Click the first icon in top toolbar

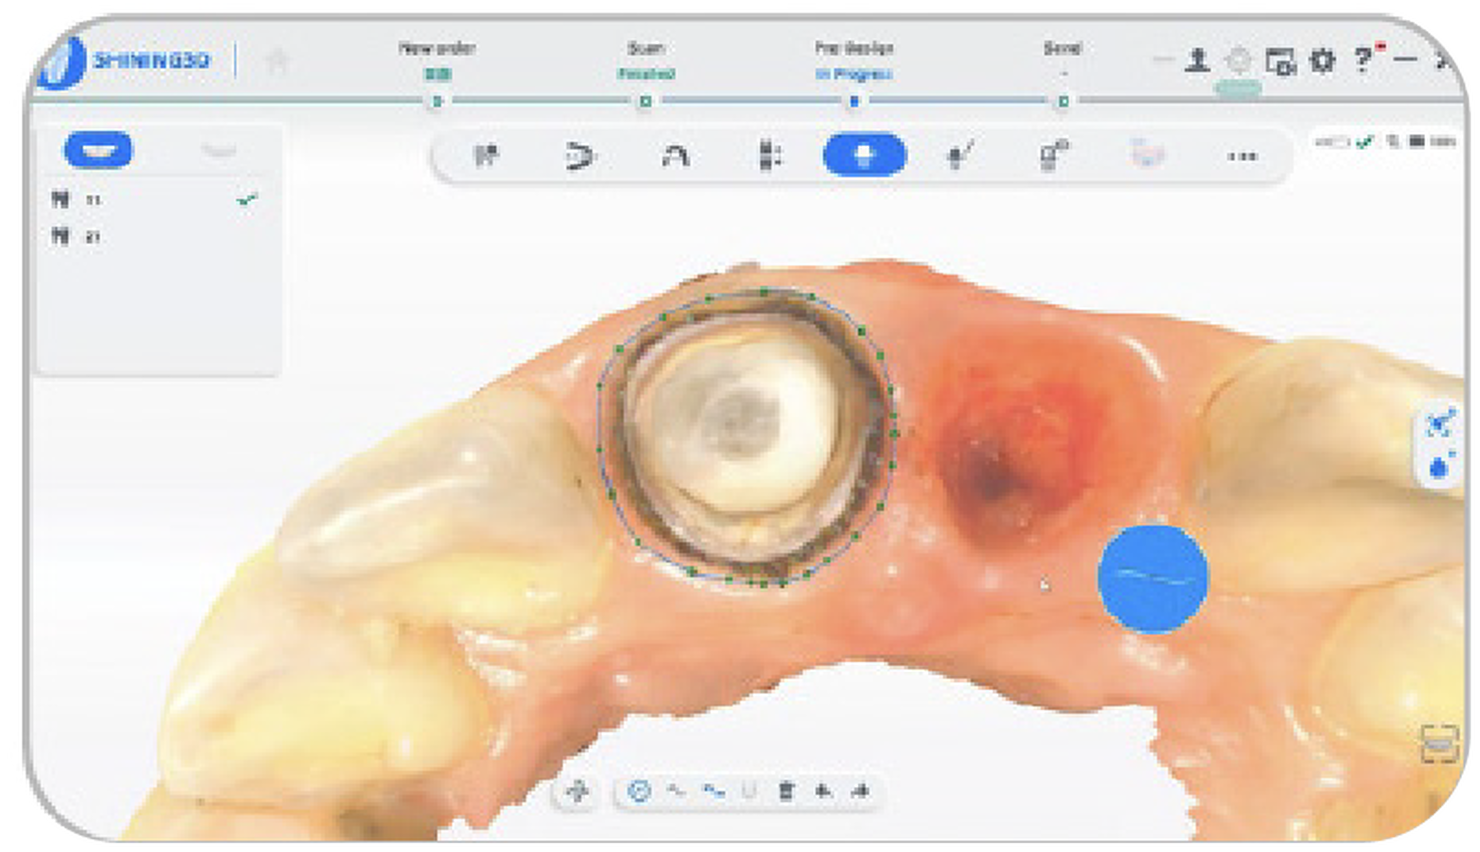[x=486, y=156]
